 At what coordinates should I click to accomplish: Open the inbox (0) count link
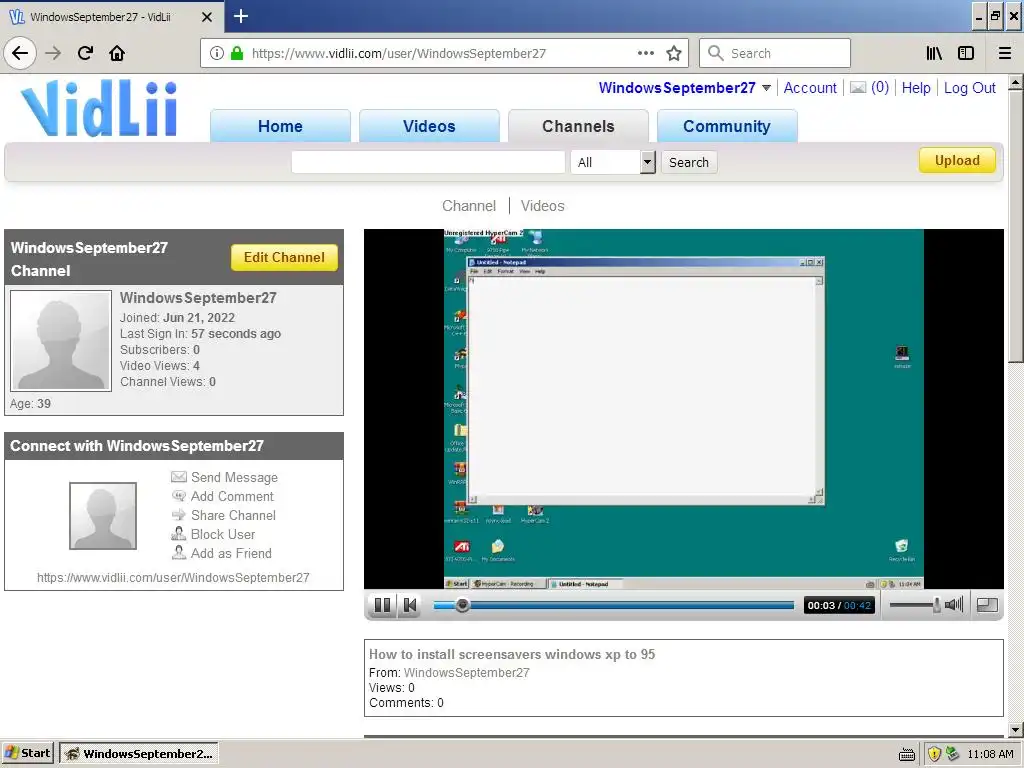pos(880,88)
